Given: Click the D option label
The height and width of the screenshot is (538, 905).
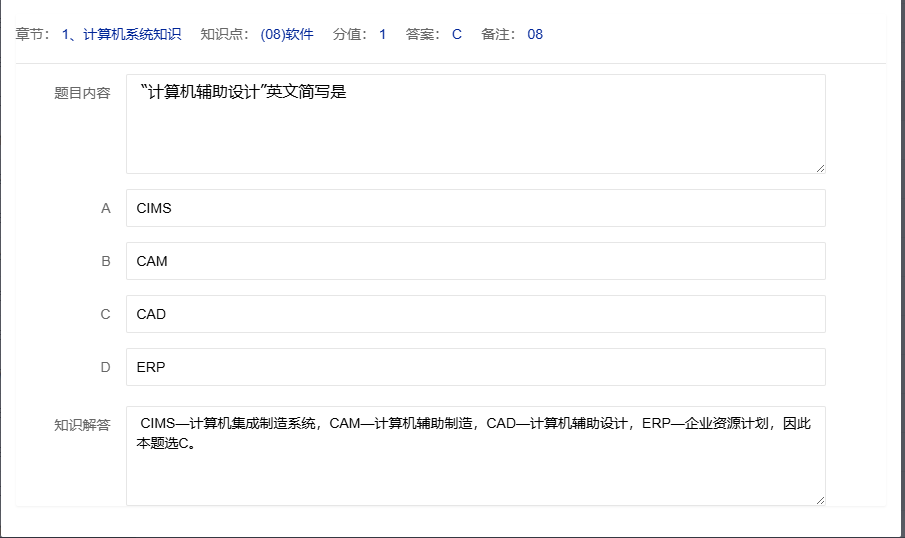Looking at the screenshot, I should click(x=106, y=367).
